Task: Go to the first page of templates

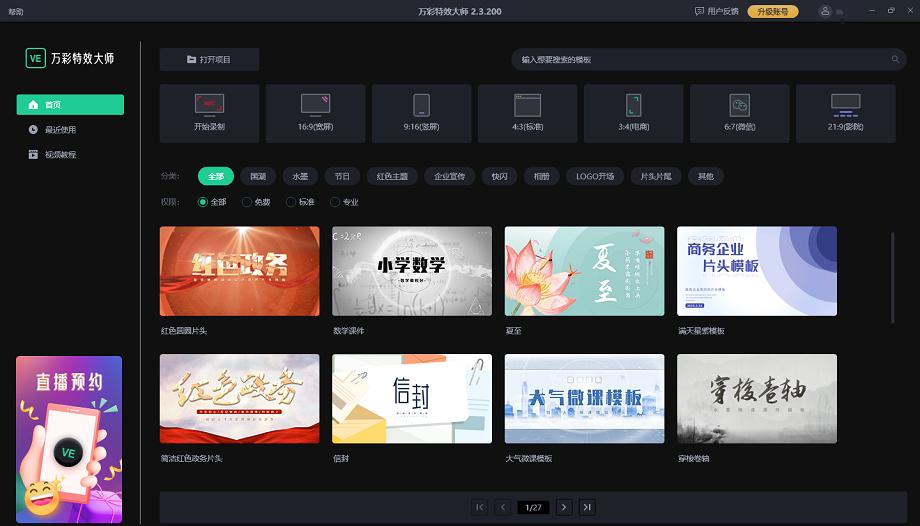Action: [479, 507]
